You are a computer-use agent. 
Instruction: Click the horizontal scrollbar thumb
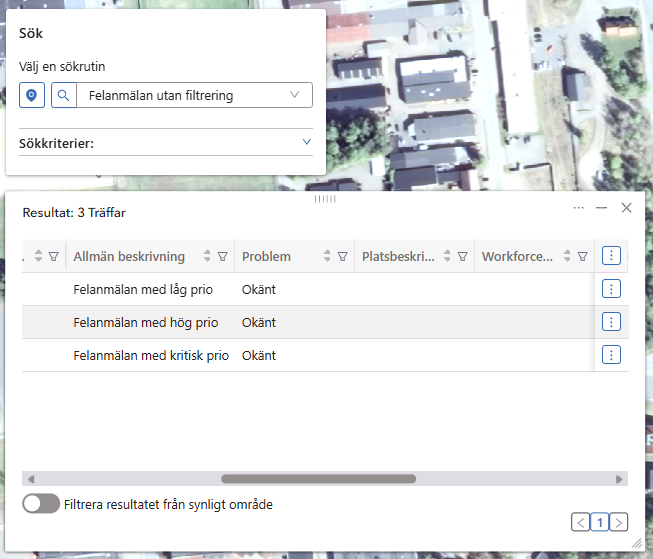[318, 479]
